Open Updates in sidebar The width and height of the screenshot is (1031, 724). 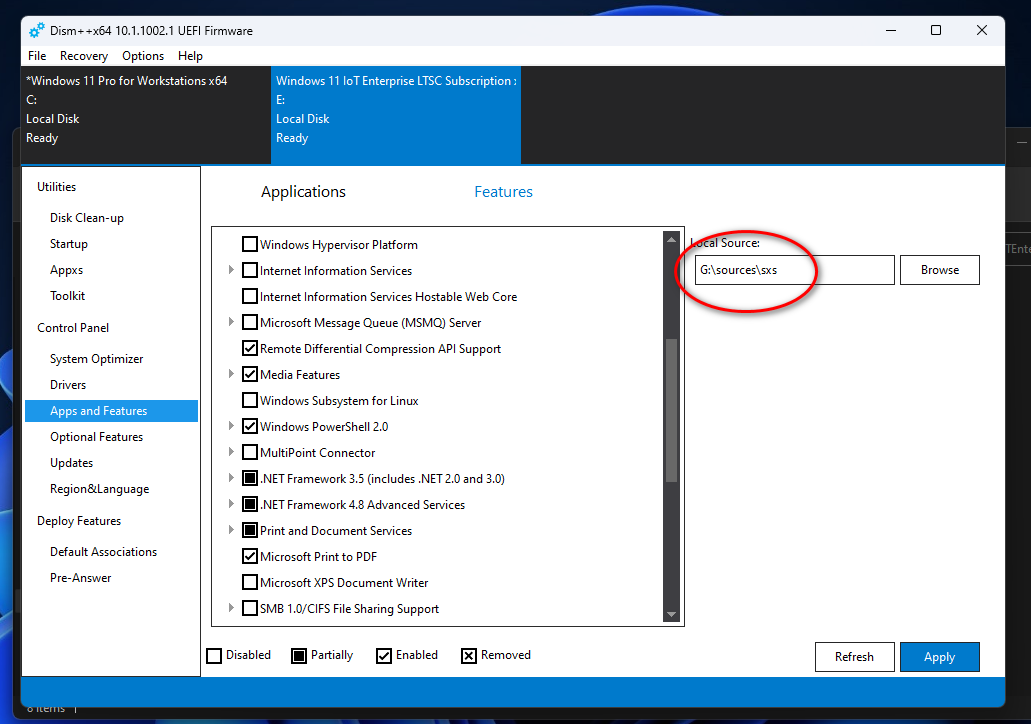click(x=71, y=463)
